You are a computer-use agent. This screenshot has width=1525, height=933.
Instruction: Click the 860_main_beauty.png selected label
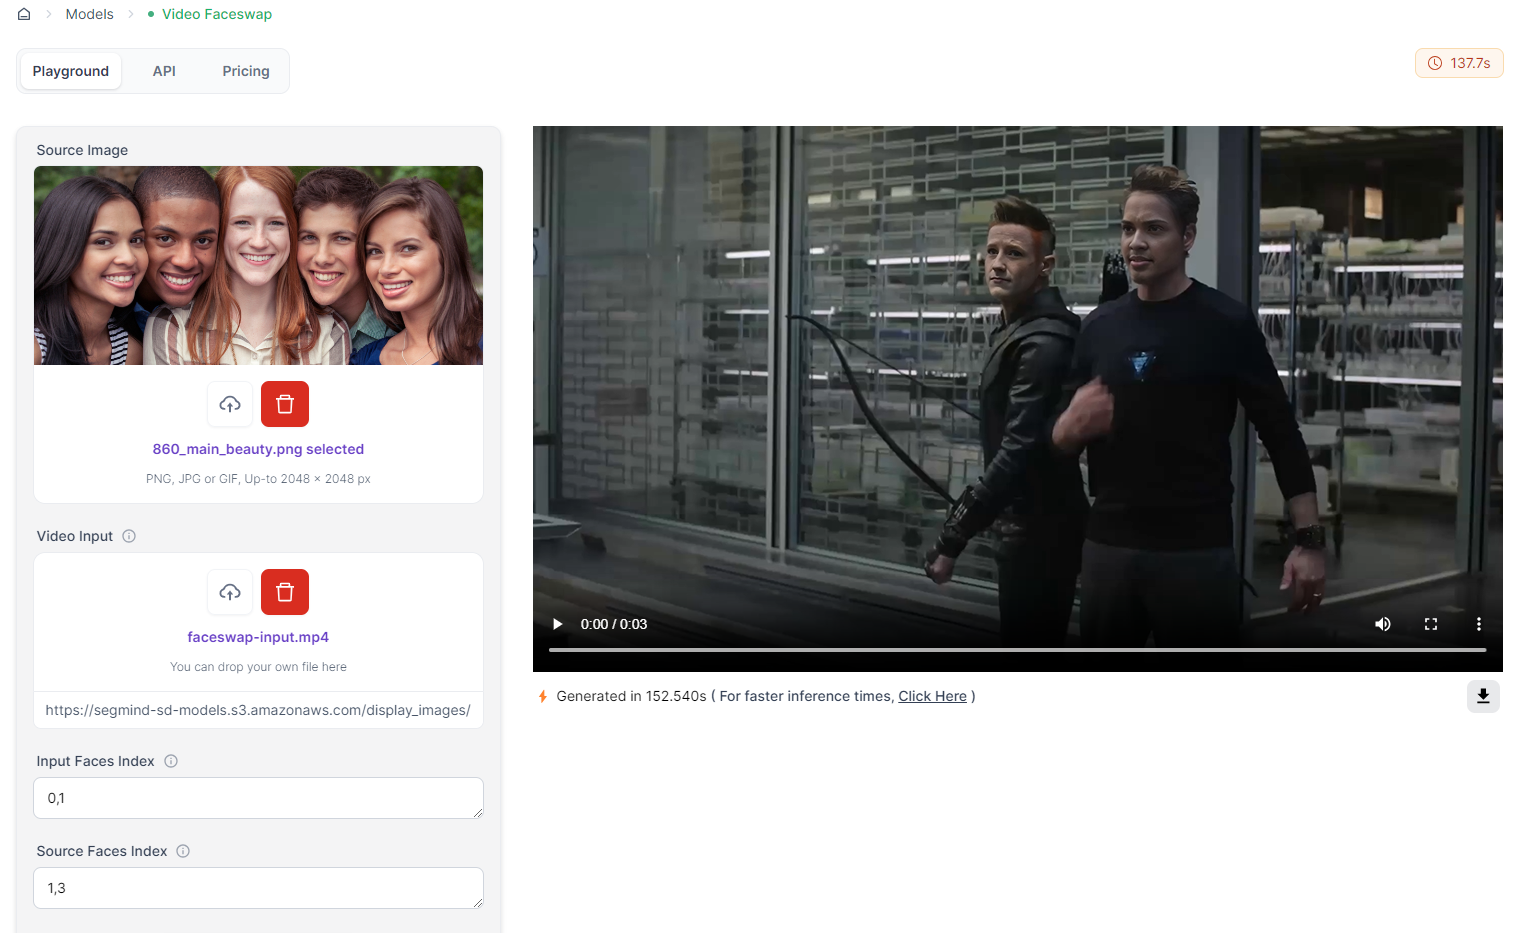pyautogui.click(x=258, y=449)
